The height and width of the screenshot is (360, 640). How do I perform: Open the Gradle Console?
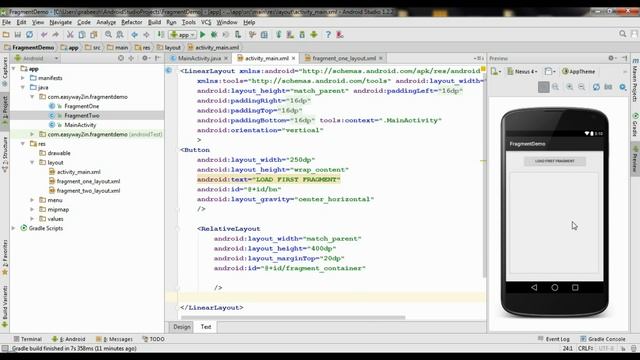(x=603, y=339)
